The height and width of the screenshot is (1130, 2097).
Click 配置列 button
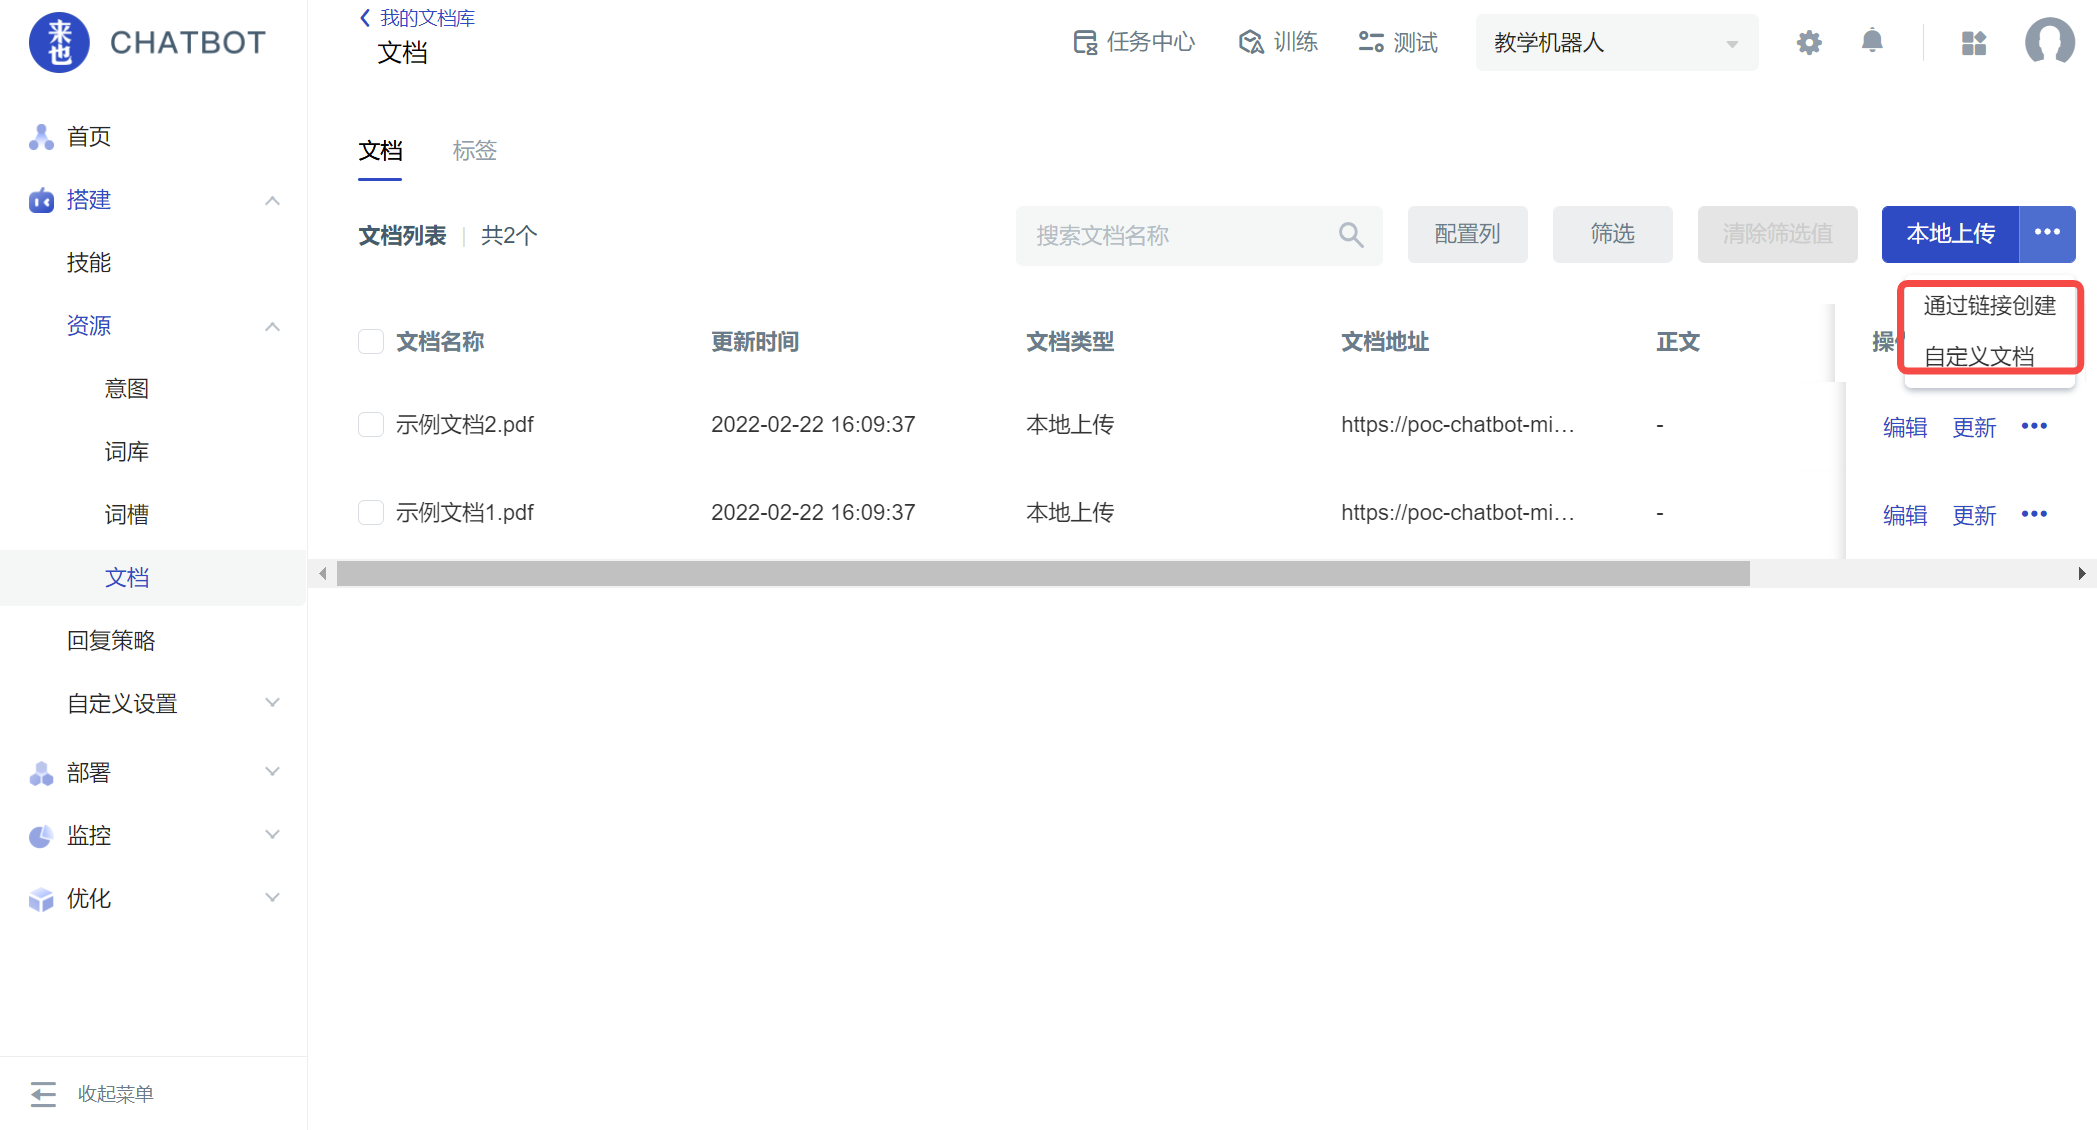1467,234
